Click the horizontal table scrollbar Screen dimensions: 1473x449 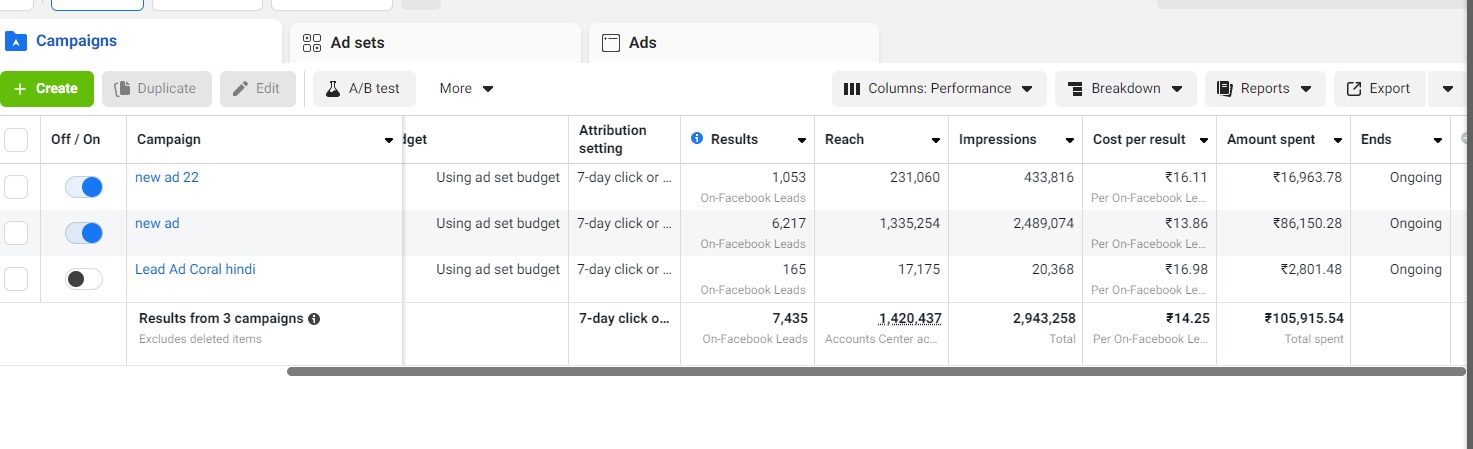pyautogui.click(x=875, y=371)
